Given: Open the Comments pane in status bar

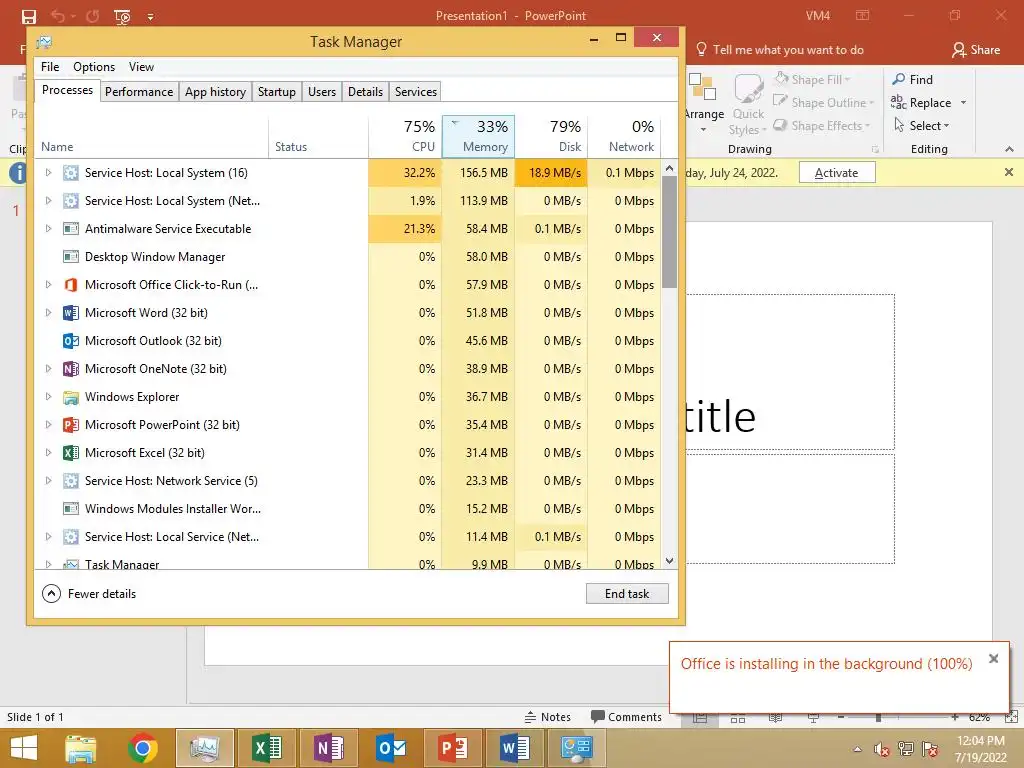Looking at the screenshot, I should [x=626, y=717].
